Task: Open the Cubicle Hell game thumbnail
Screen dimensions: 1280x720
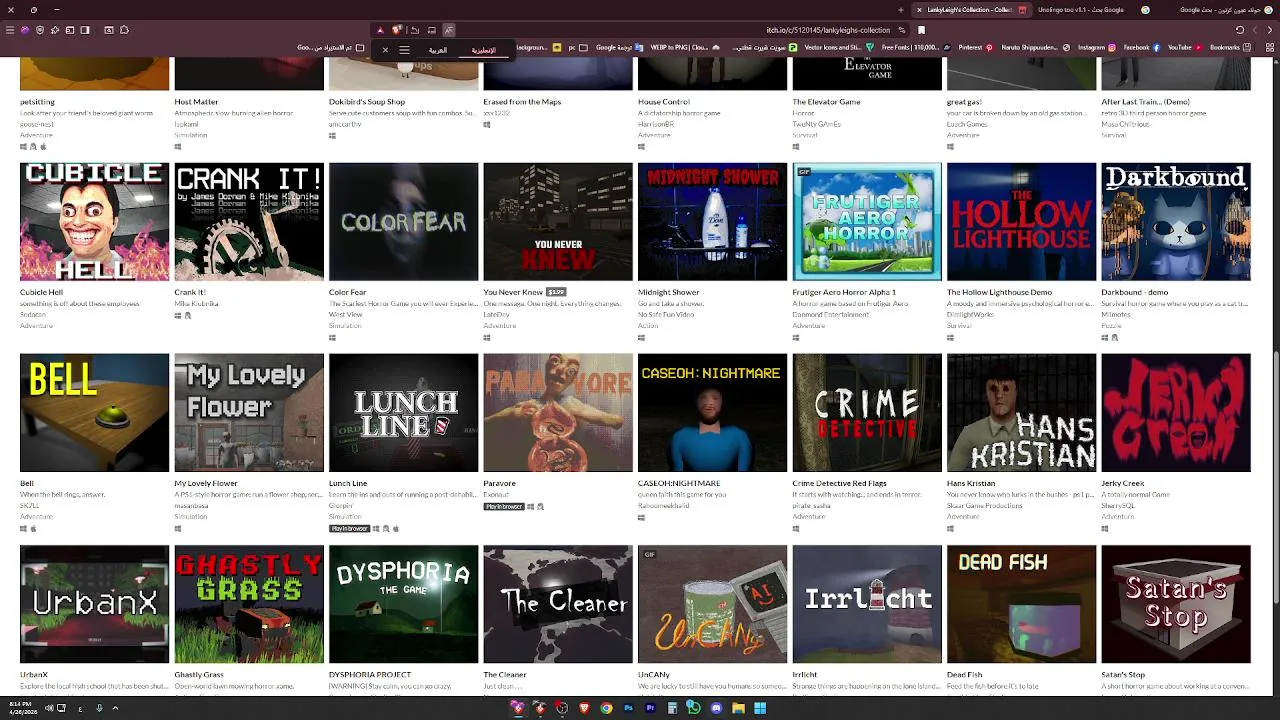Action: pyautogui.click(x=94, y=222)
